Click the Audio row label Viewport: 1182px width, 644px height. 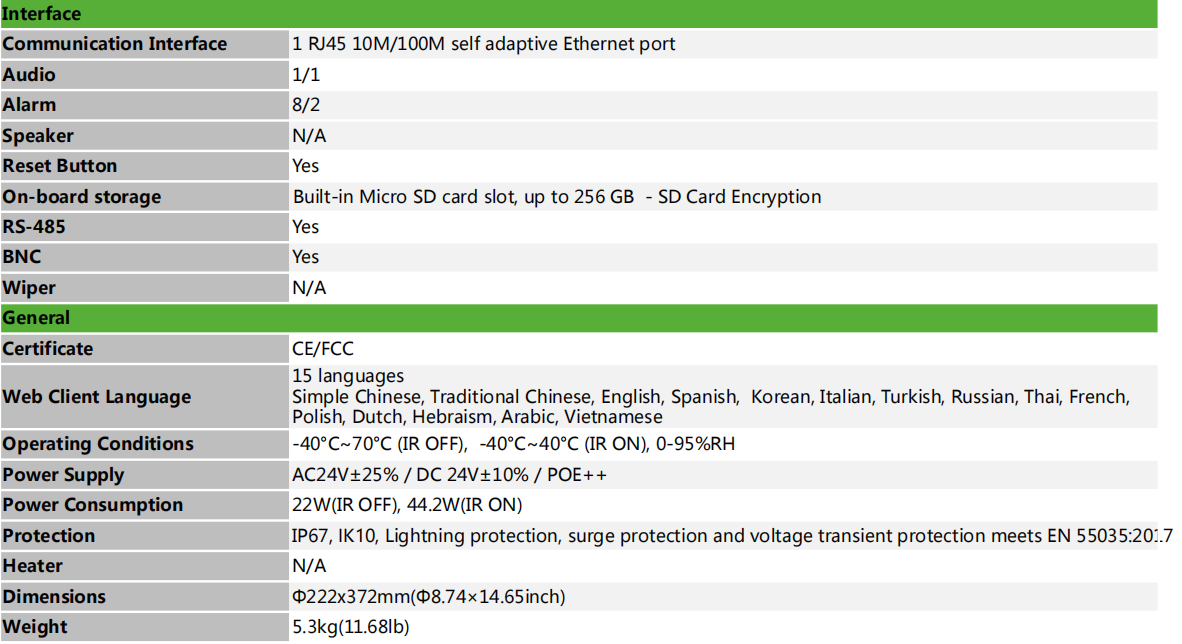click(29, 75)
